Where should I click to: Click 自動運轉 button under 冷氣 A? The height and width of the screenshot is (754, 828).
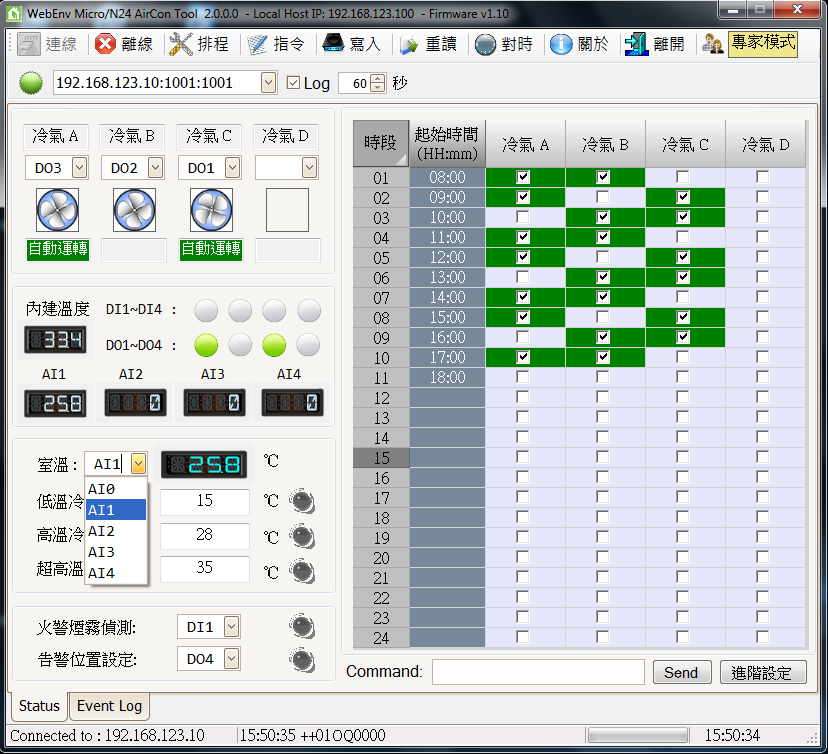coord(58,249)
